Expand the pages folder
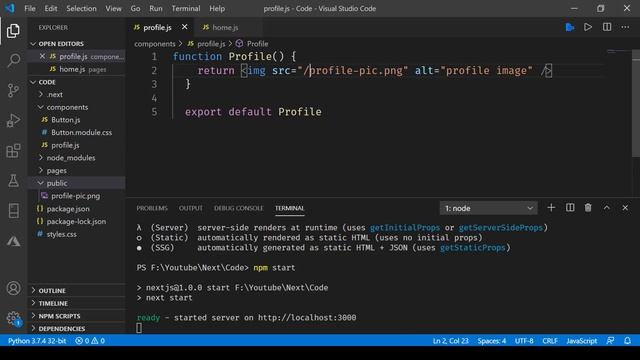Image resolution: width=640 pixels, height=360 pixels. pos(76,170)
